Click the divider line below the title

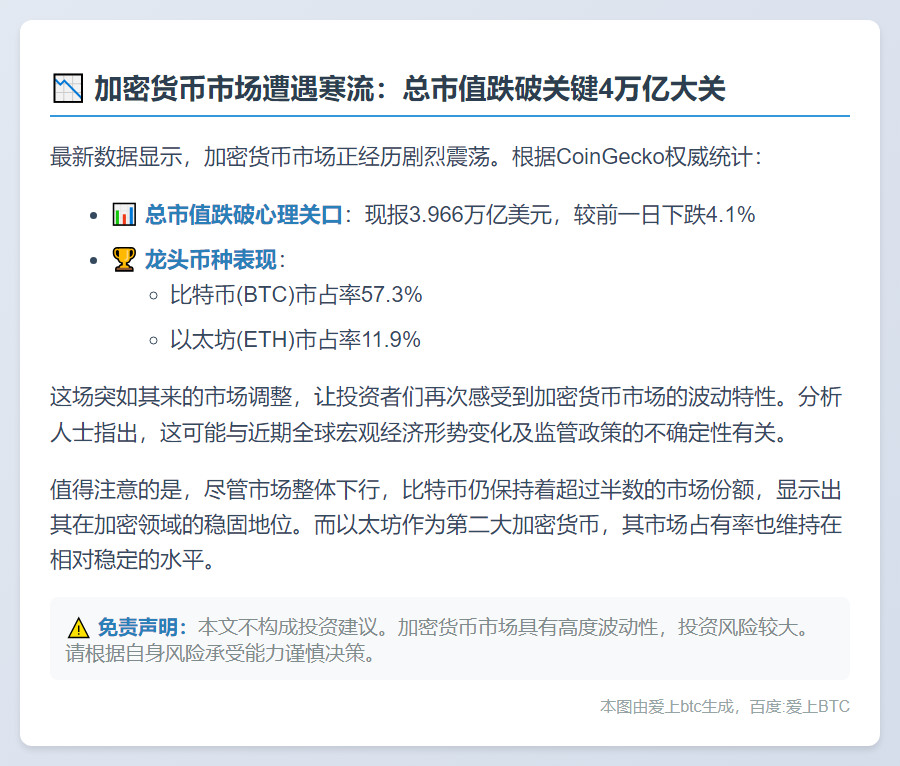450,117
